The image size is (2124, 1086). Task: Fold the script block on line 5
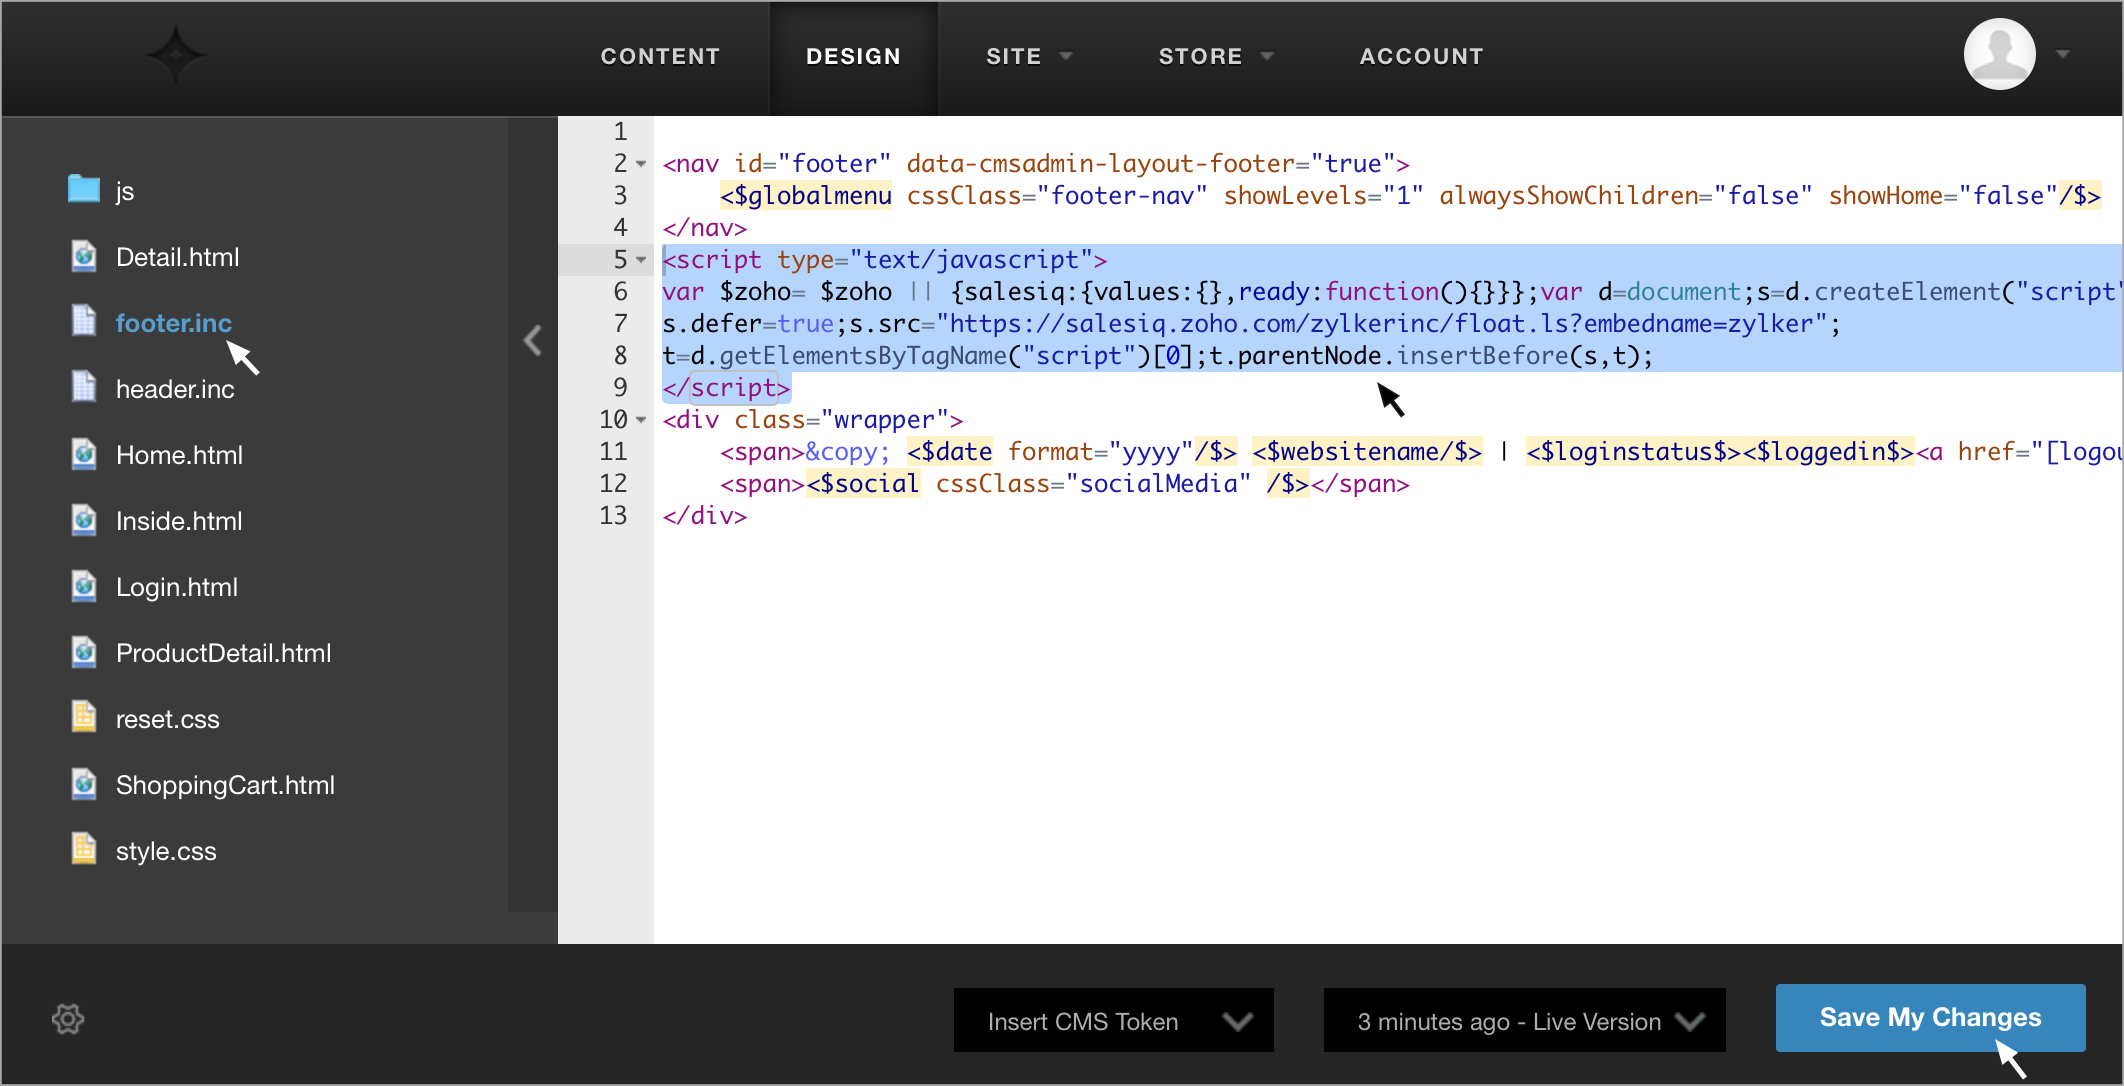(641, 260)
